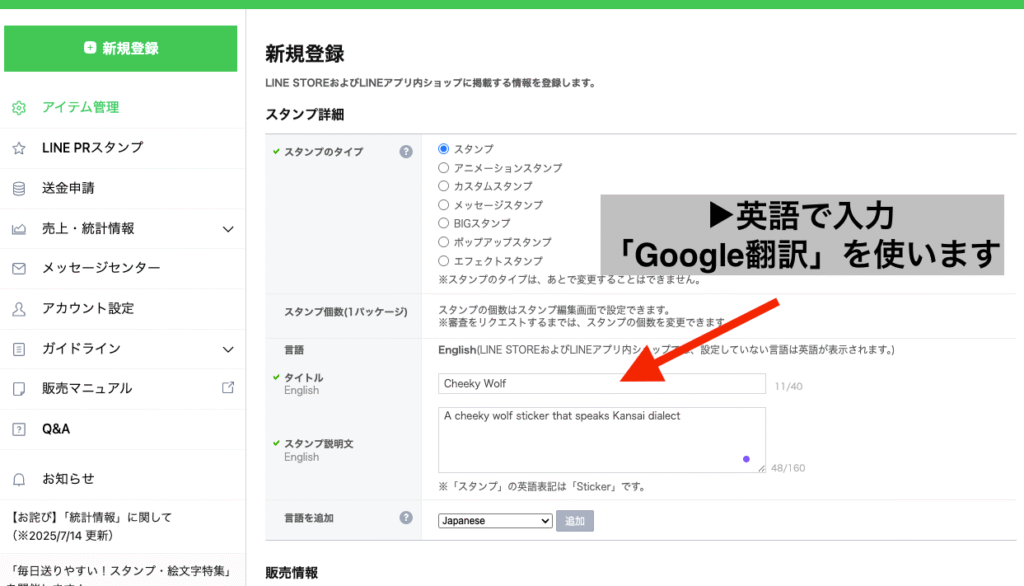Click help icon next to 言語を追加
The width and height of the screenshot is (1024, 586).
406,517
